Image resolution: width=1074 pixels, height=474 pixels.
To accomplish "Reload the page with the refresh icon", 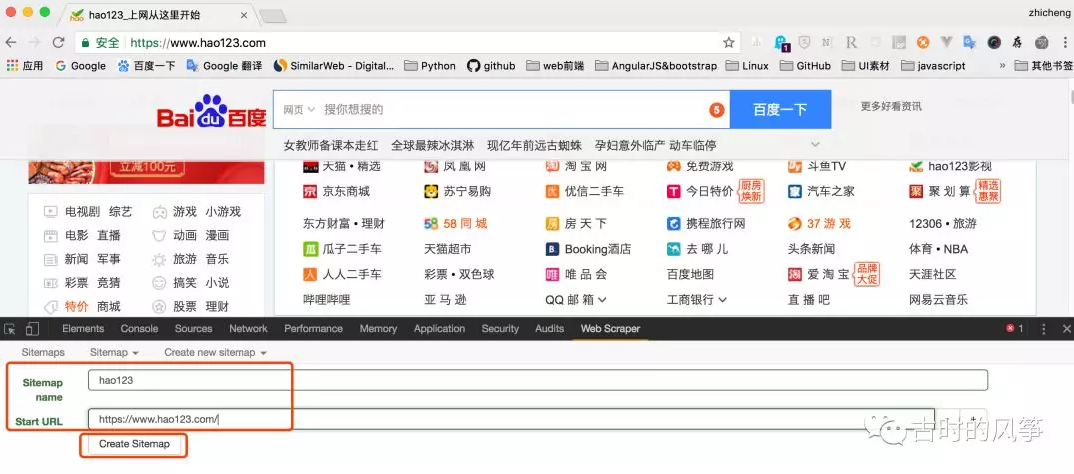I will pyautogui.click(x=58, y=42).
